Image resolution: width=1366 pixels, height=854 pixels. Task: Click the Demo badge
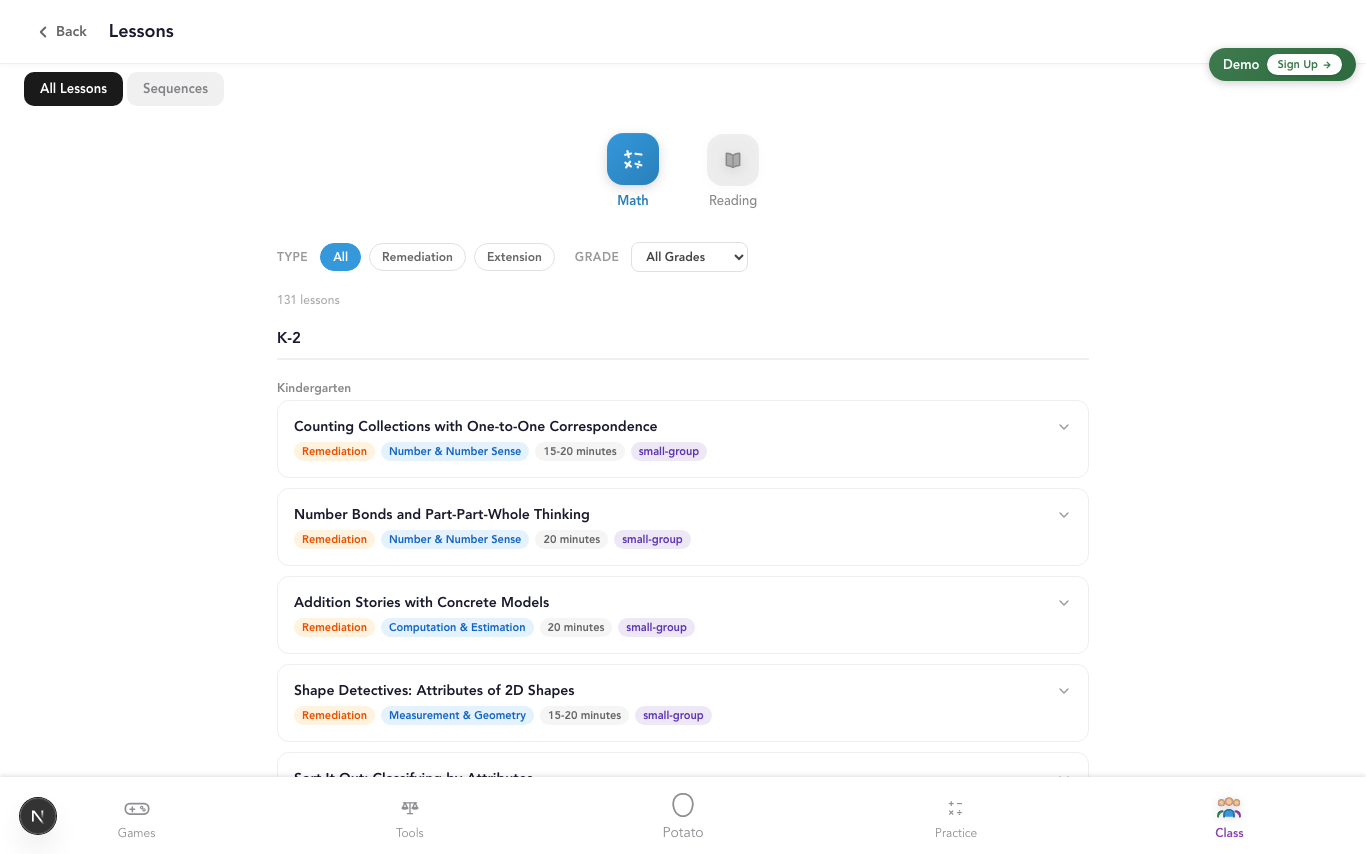tap(1241, 64)
